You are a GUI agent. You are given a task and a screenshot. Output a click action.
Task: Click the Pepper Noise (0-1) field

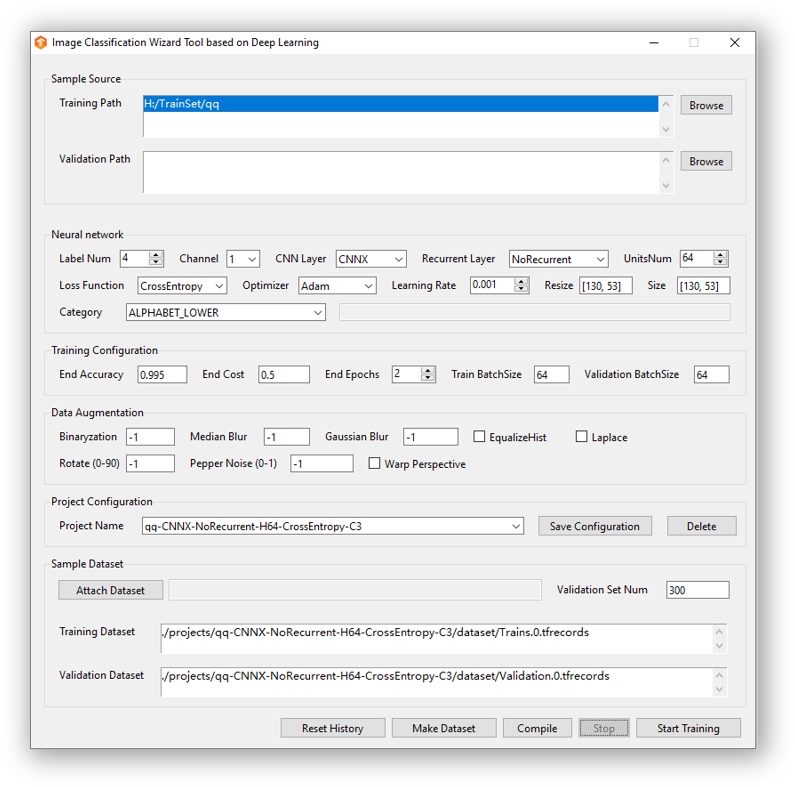point(322,463)
